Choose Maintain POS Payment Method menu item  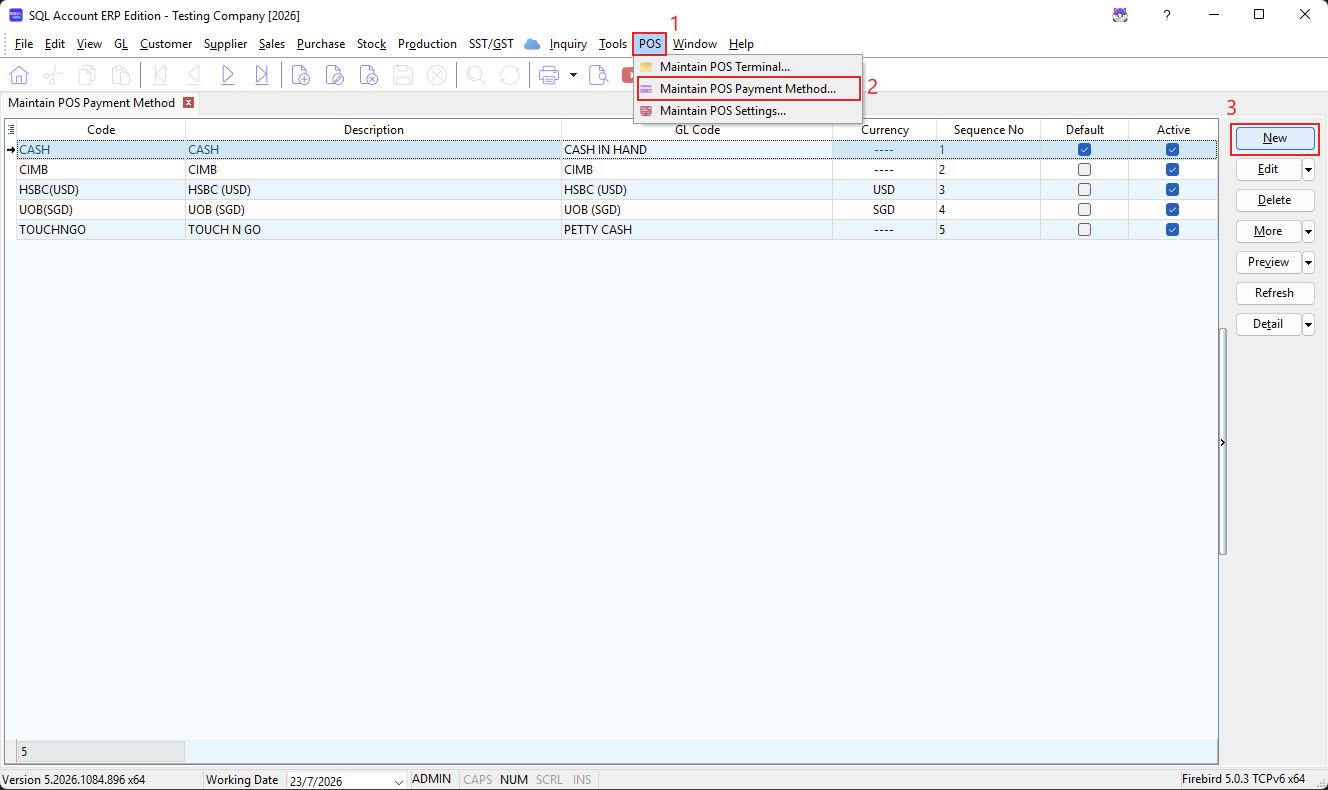coord(748,89)
